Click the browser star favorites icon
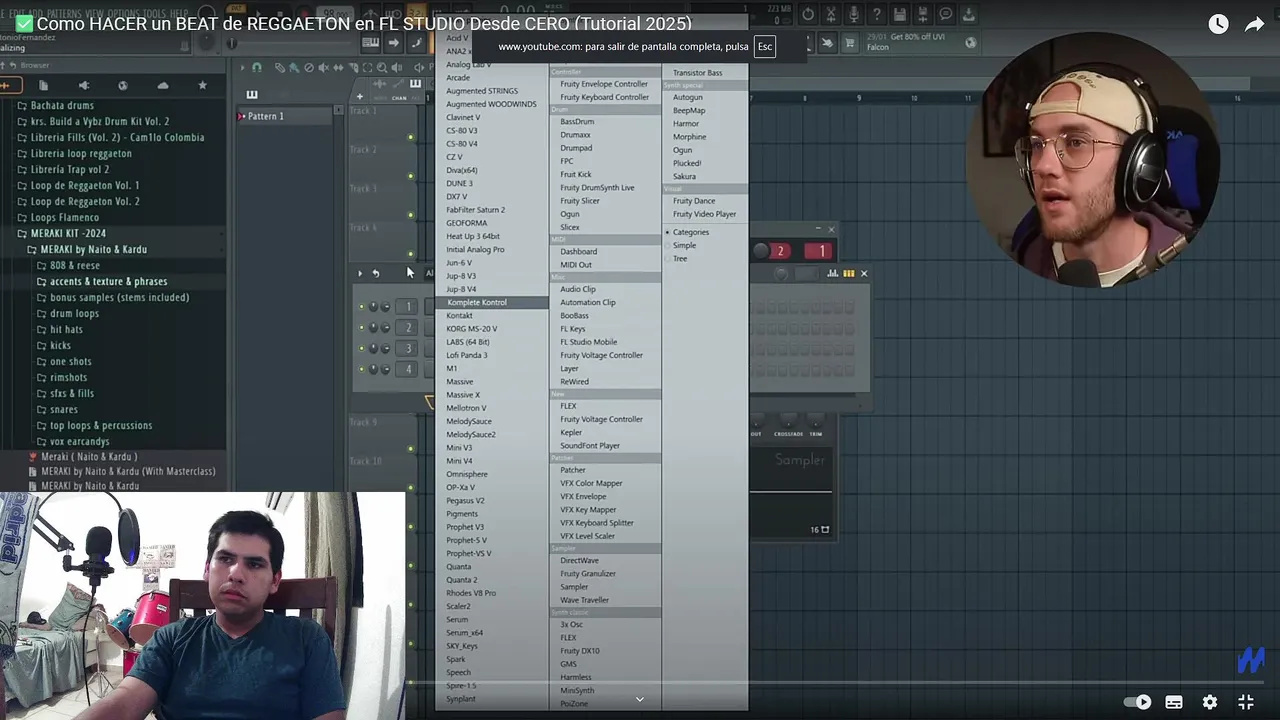The height and width of the screenshot is (720, 1280). pyautogui.click(x=202, y=85)
